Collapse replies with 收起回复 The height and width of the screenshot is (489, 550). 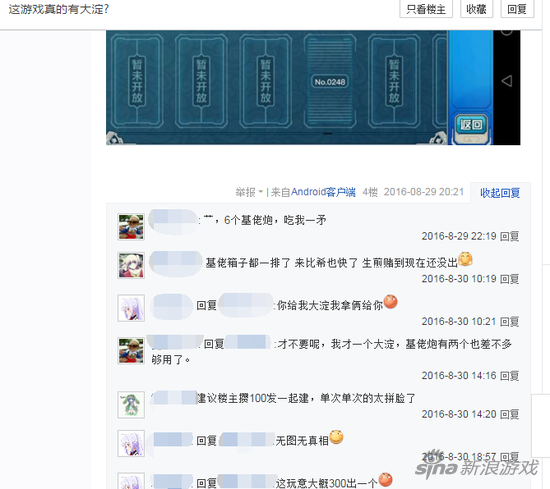coord(500,193)
